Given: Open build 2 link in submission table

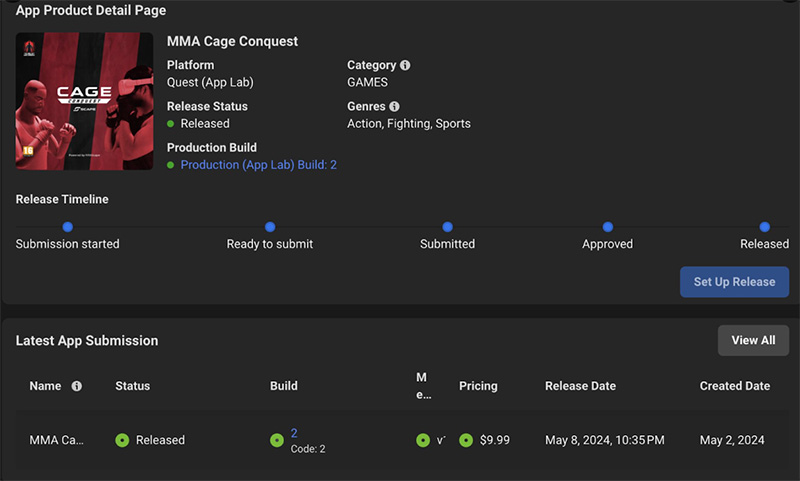Looking at the screenshot, I should pos(294,433).
